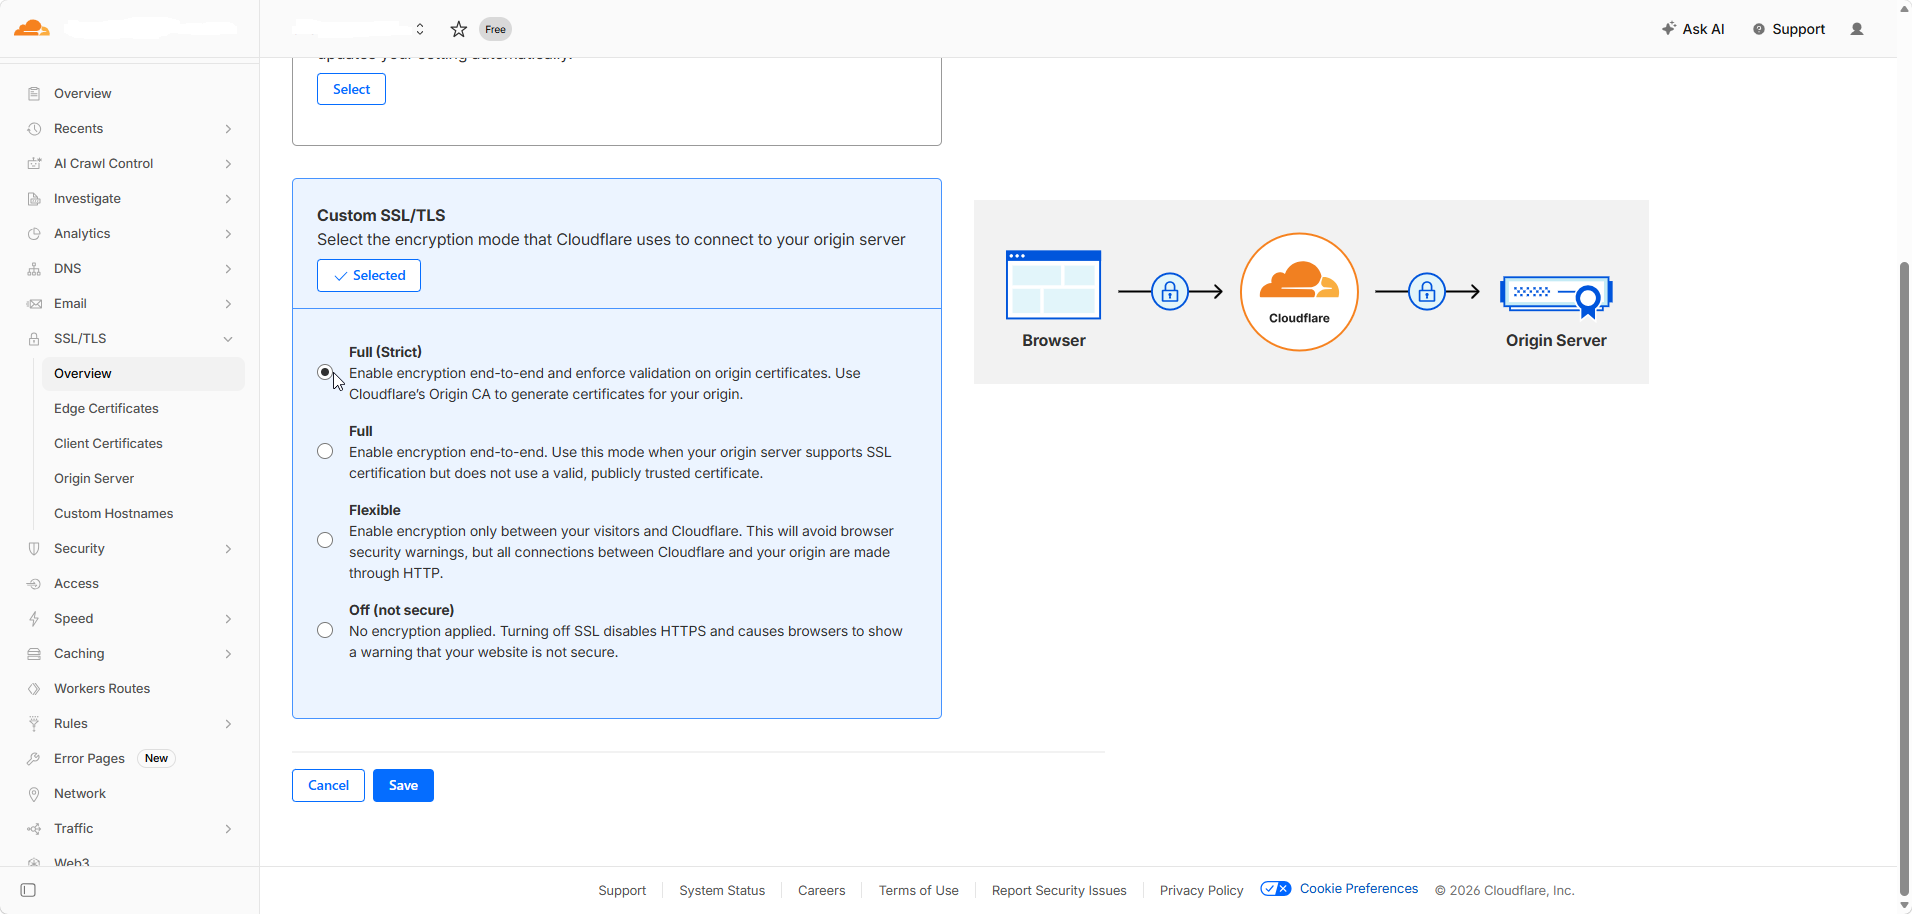Viewport: 1912px width, 914px height.
Task: Expand the Investigate submenu chevron
Action: pos(228,199)
